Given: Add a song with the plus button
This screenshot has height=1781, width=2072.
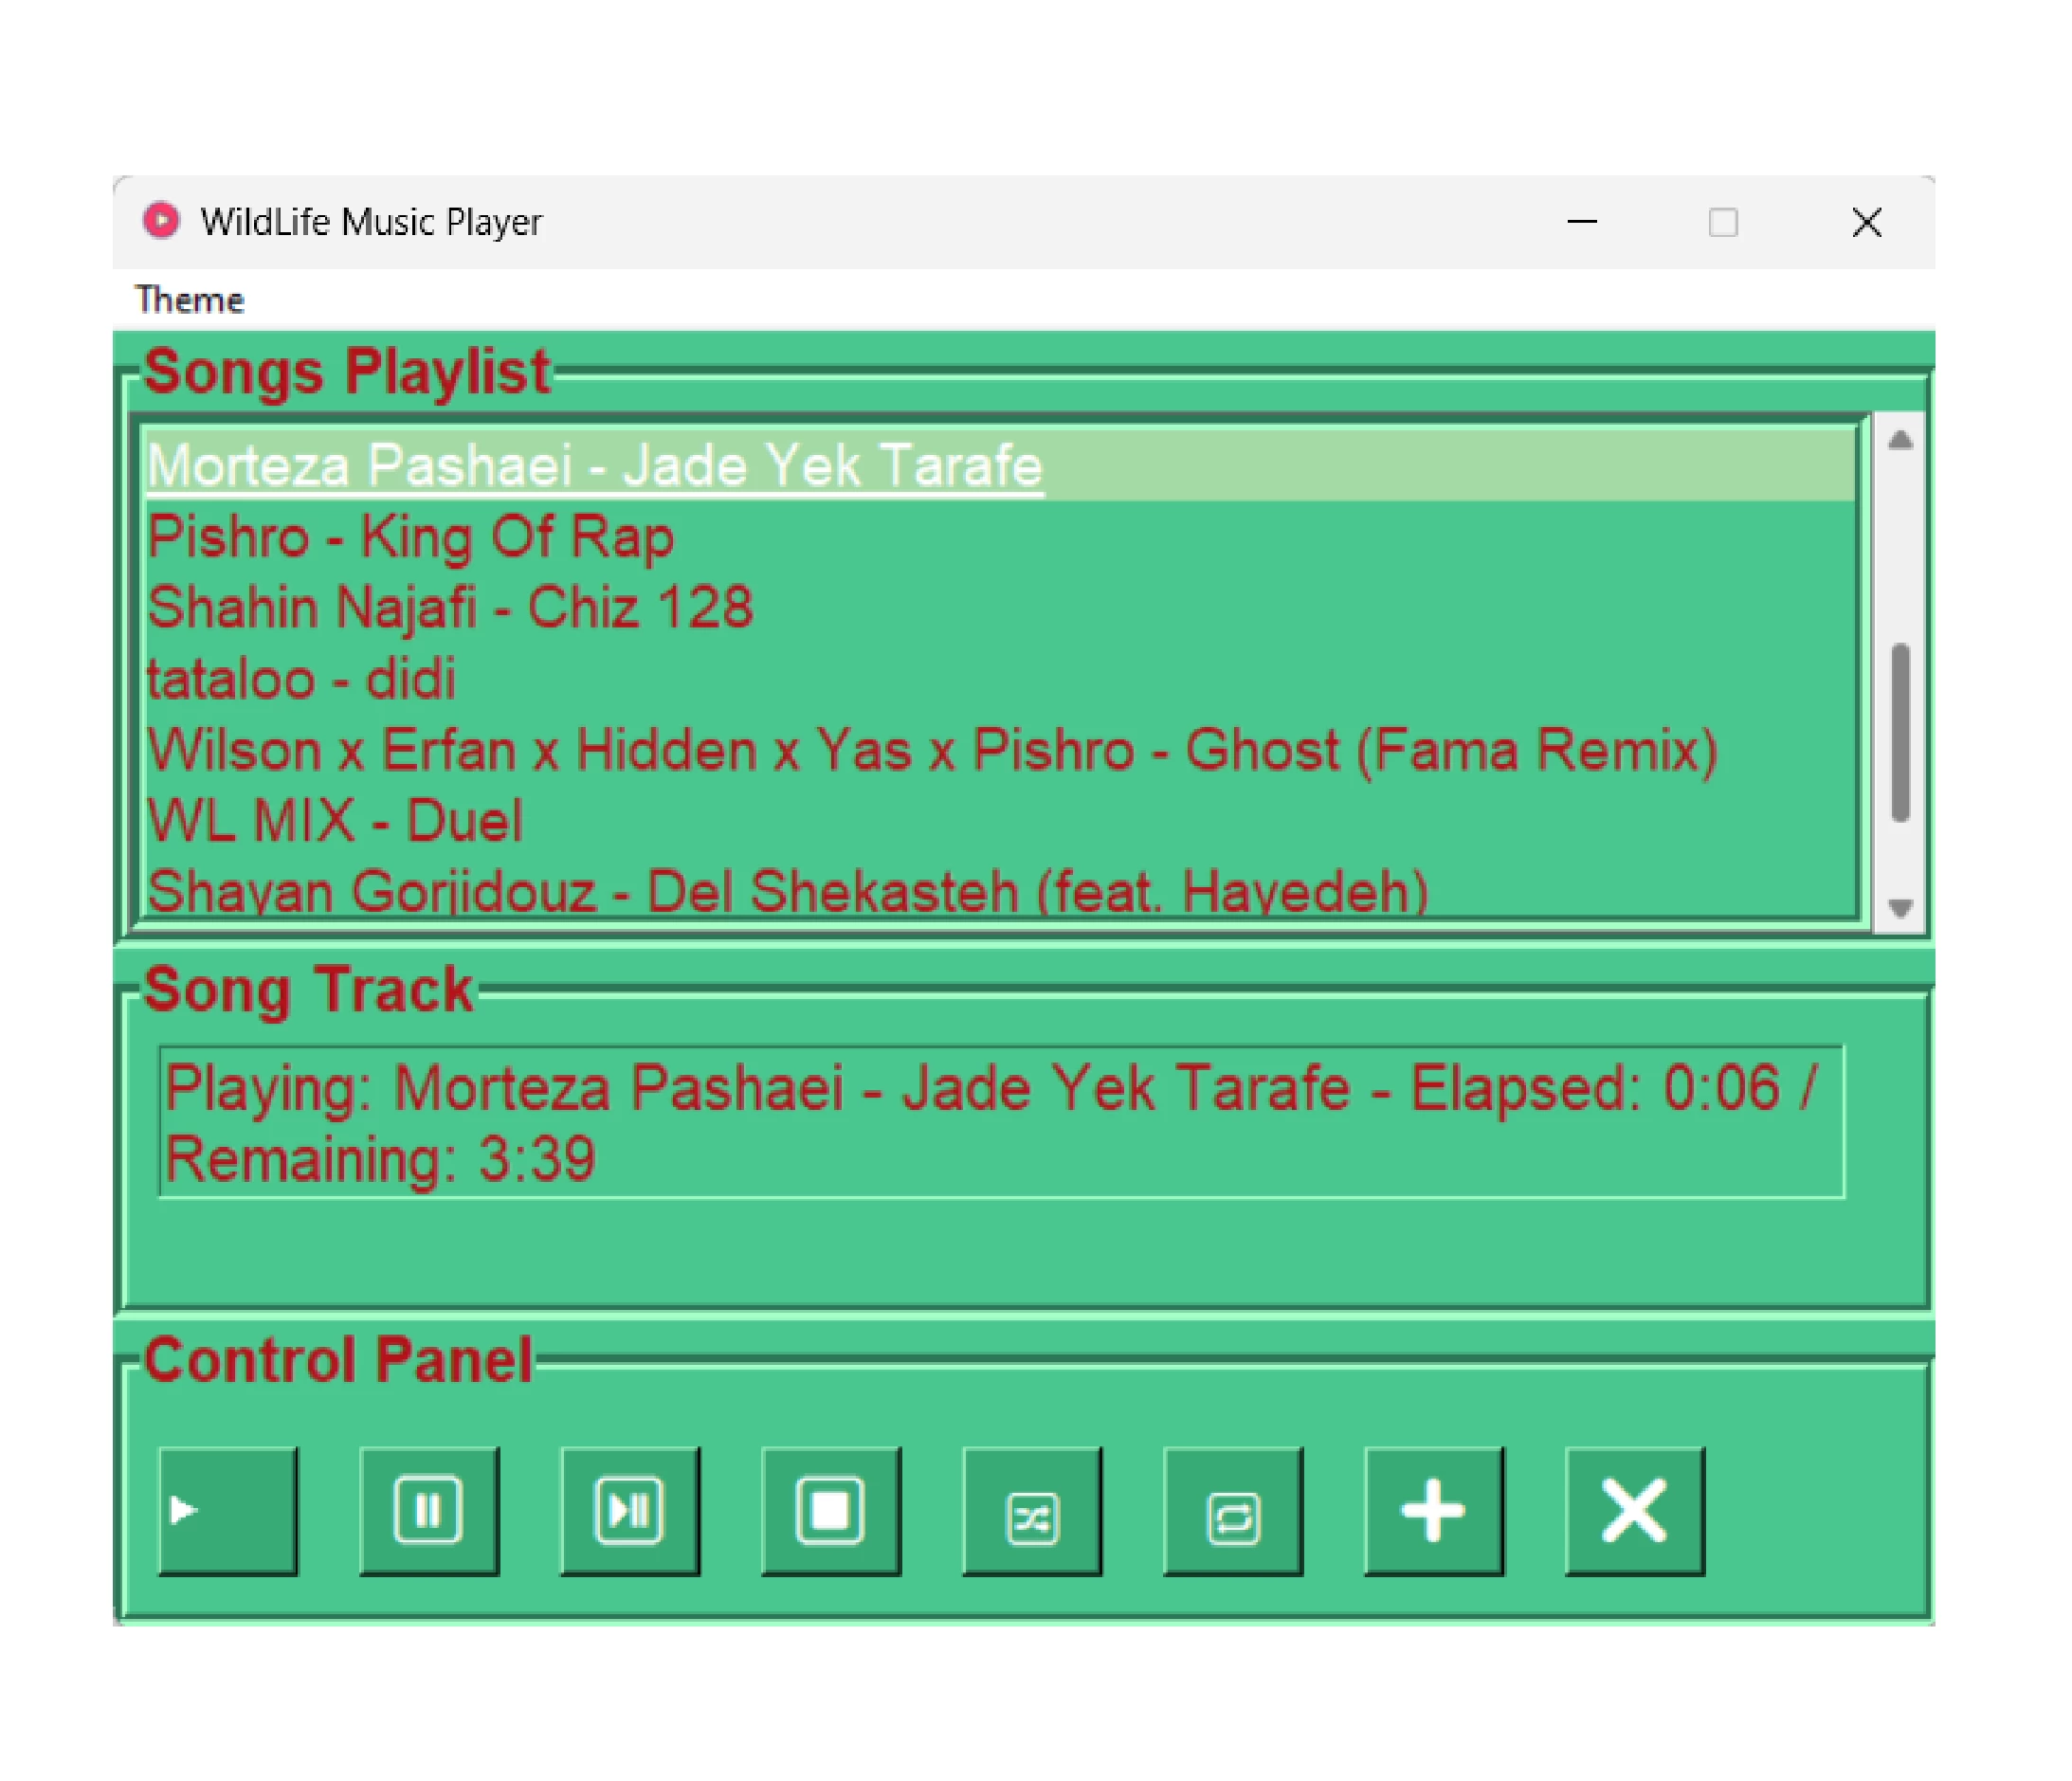Looking at the screenshot, I should point(1434,1510).
